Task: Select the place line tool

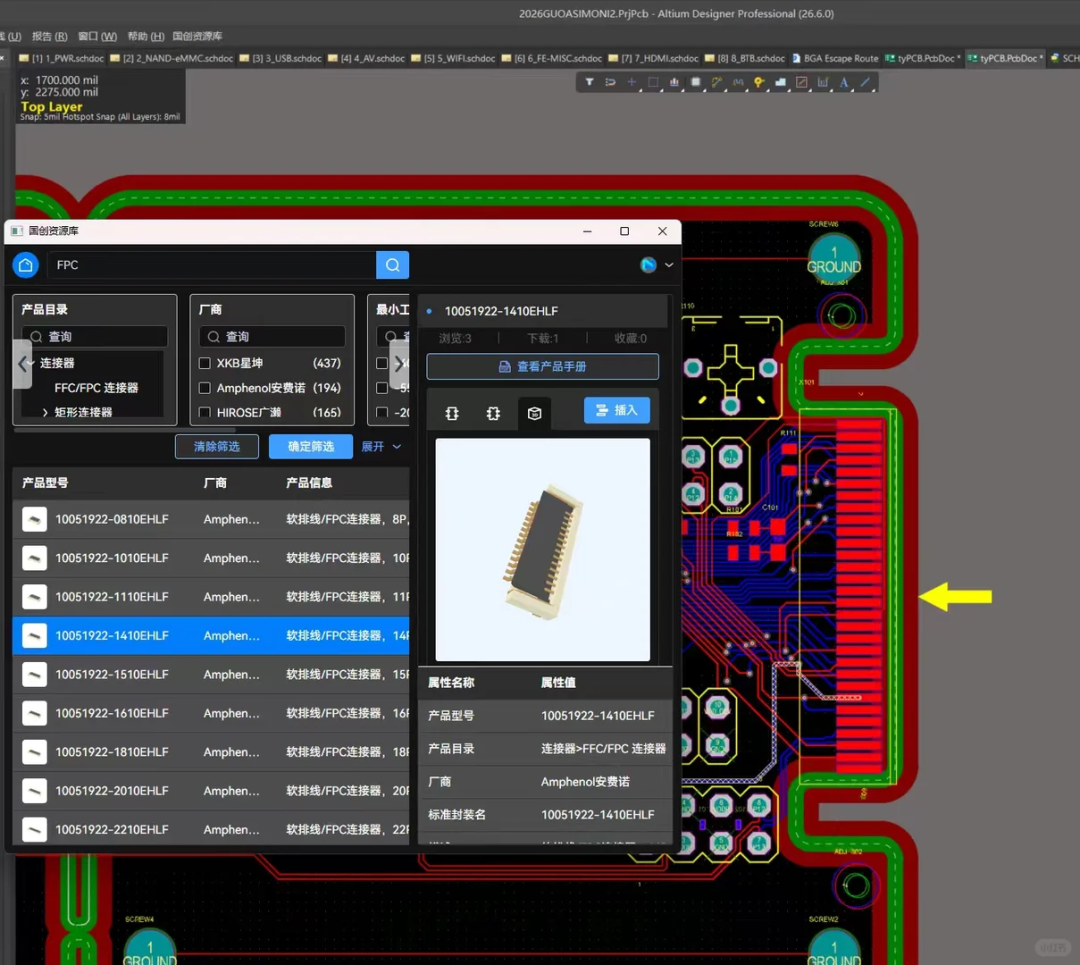Action: (865, 82)
